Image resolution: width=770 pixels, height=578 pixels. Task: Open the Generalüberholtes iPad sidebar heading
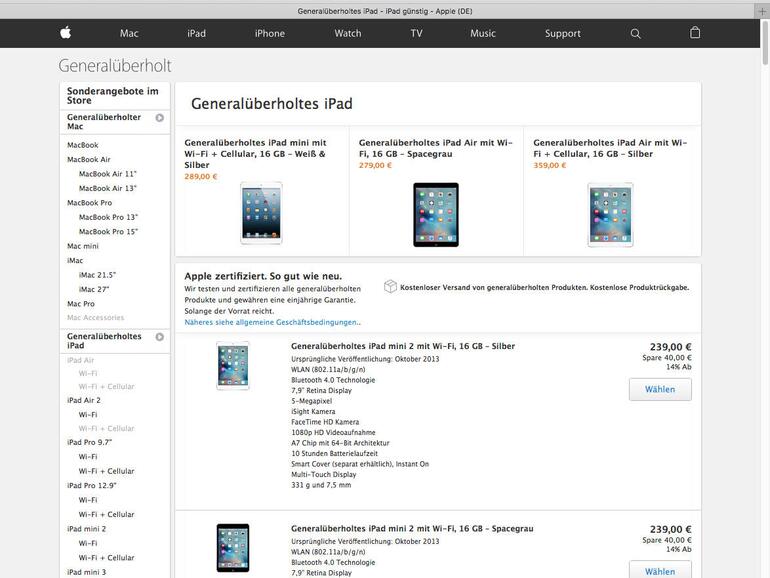click(104, 341)
